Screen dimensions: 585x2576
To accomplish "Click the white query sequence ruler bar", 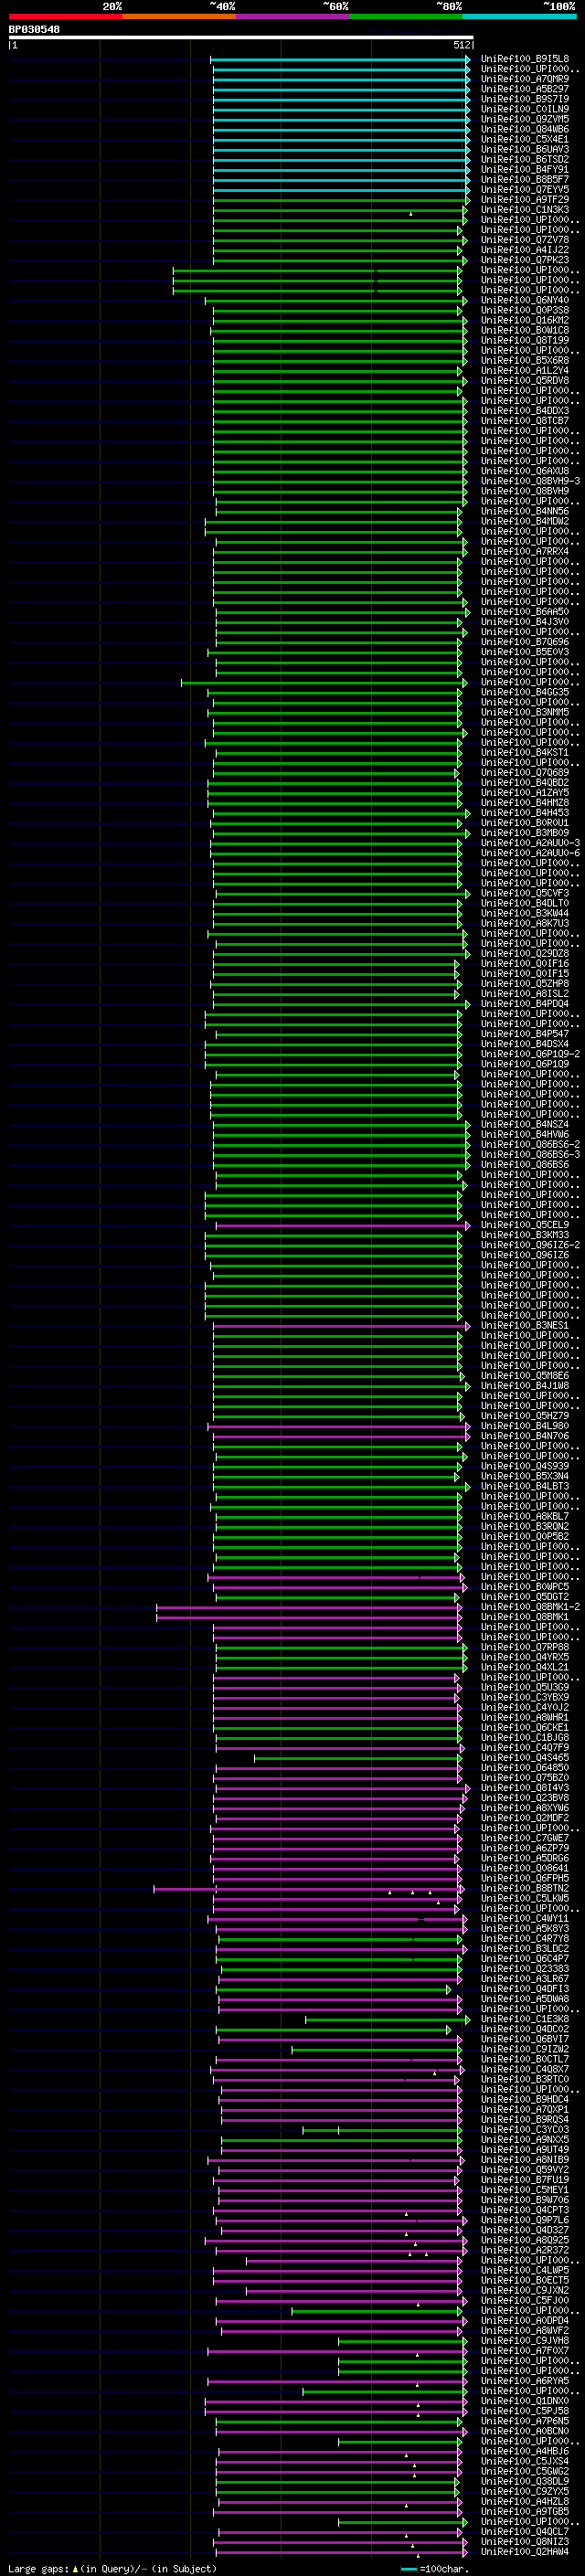I will pos(241,37).
